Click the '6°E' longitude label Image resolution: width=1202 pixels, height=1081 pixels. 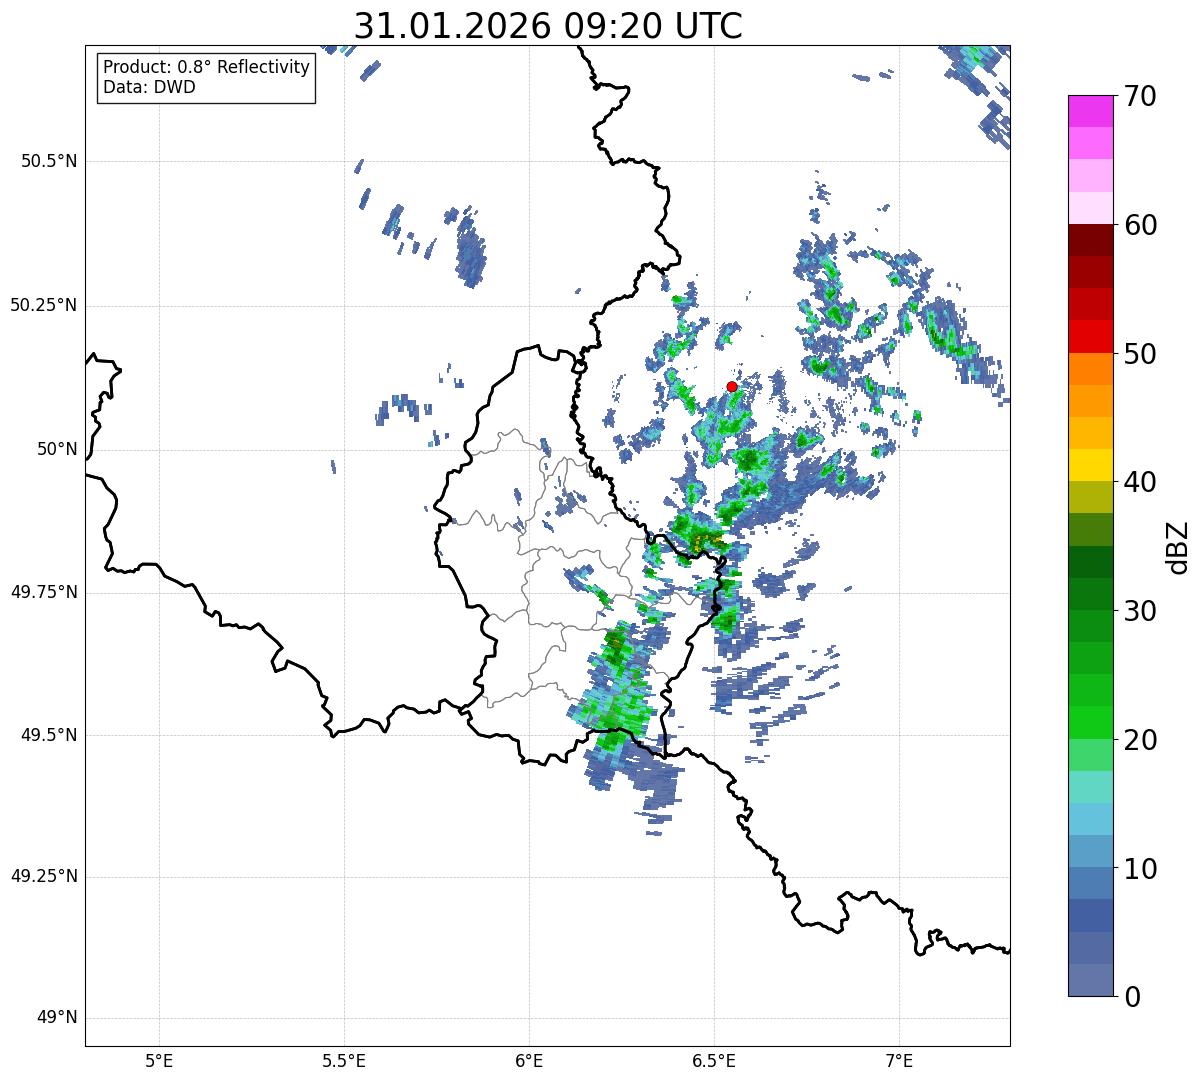tap(529, 1060)
